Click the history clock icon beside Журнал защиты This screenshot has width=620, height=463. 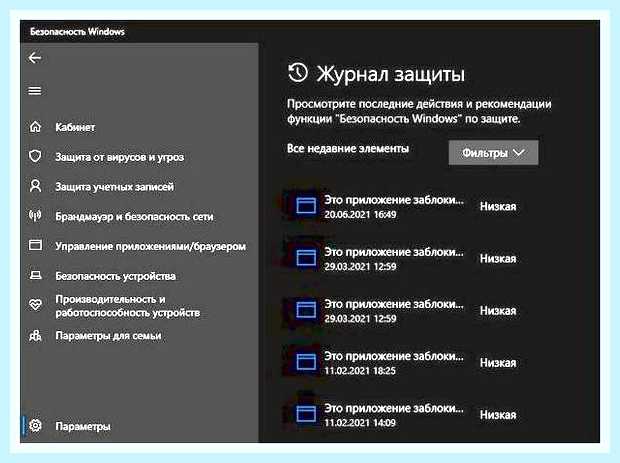click(x=297, y=73)
